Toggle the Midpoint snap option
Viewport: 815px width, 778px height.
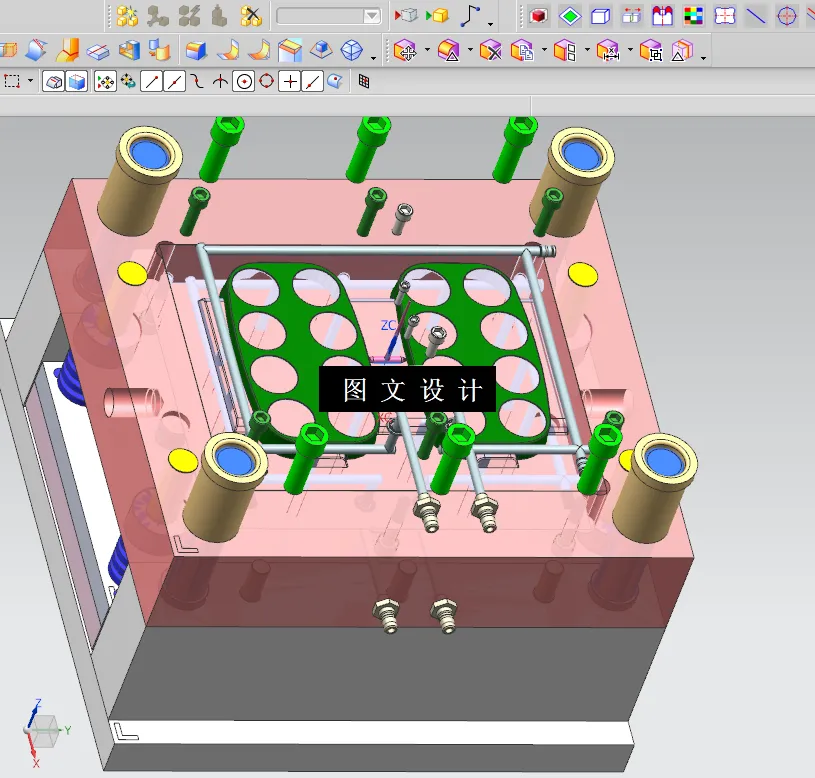[173, 82]
